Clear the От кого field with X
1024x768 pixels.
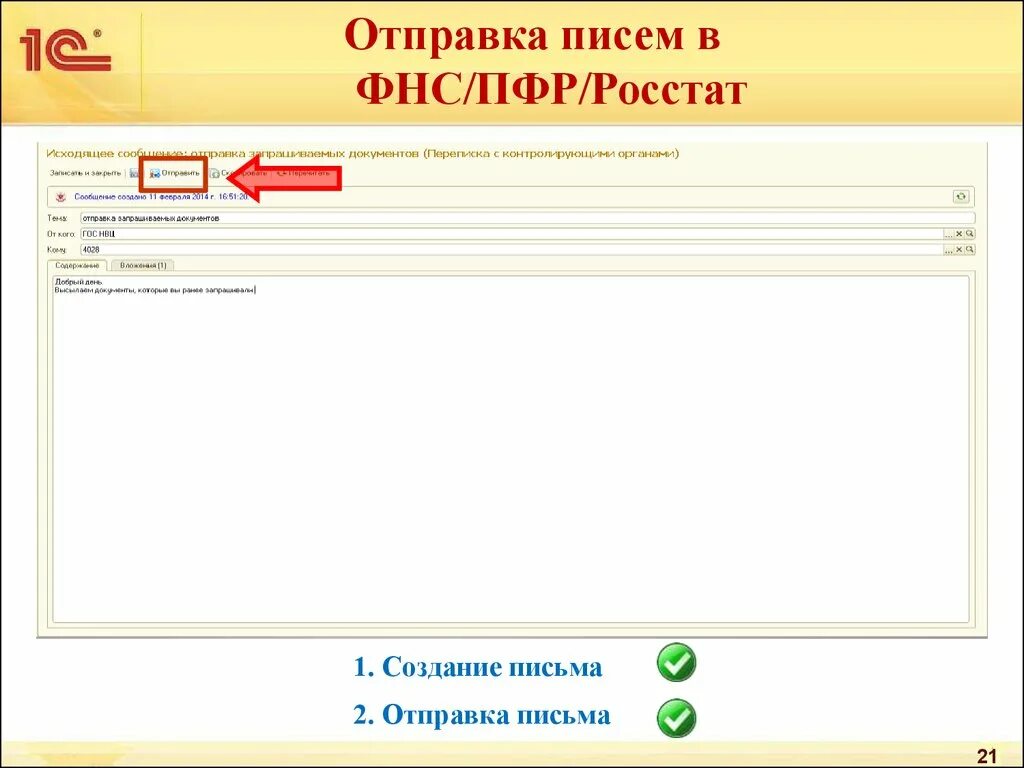959,234
